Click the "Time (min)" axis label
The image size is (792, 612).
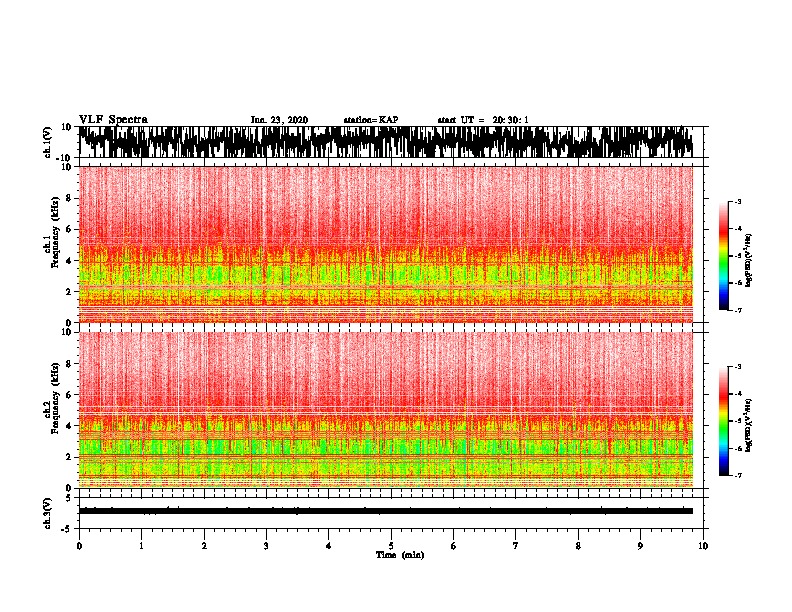coord(400,555)
